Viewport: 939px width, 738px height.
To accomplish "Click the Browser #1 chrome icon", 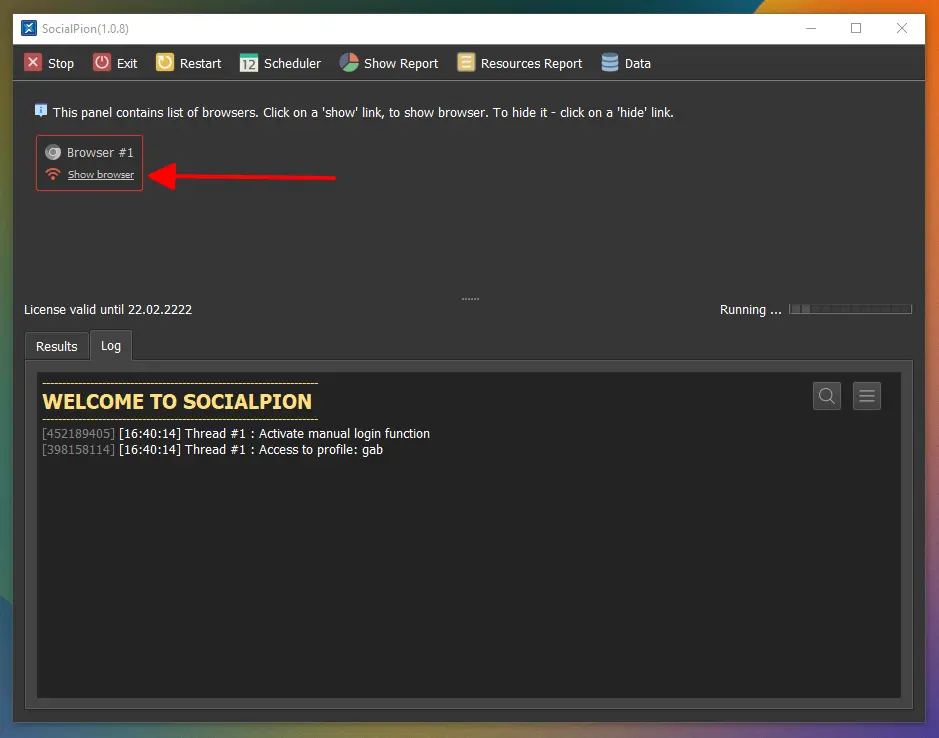I will pos(53,152).
